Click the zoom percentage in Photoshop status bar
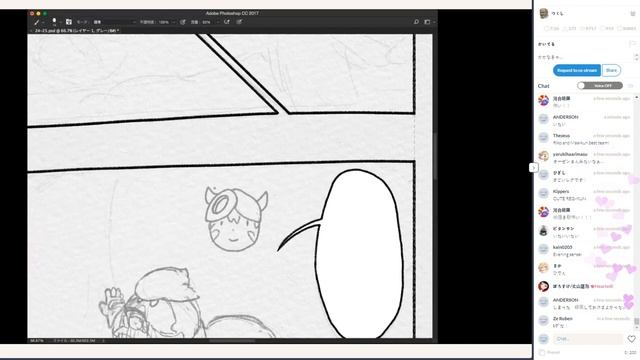Screen dimensions: 640x360 tap(37, 340)
